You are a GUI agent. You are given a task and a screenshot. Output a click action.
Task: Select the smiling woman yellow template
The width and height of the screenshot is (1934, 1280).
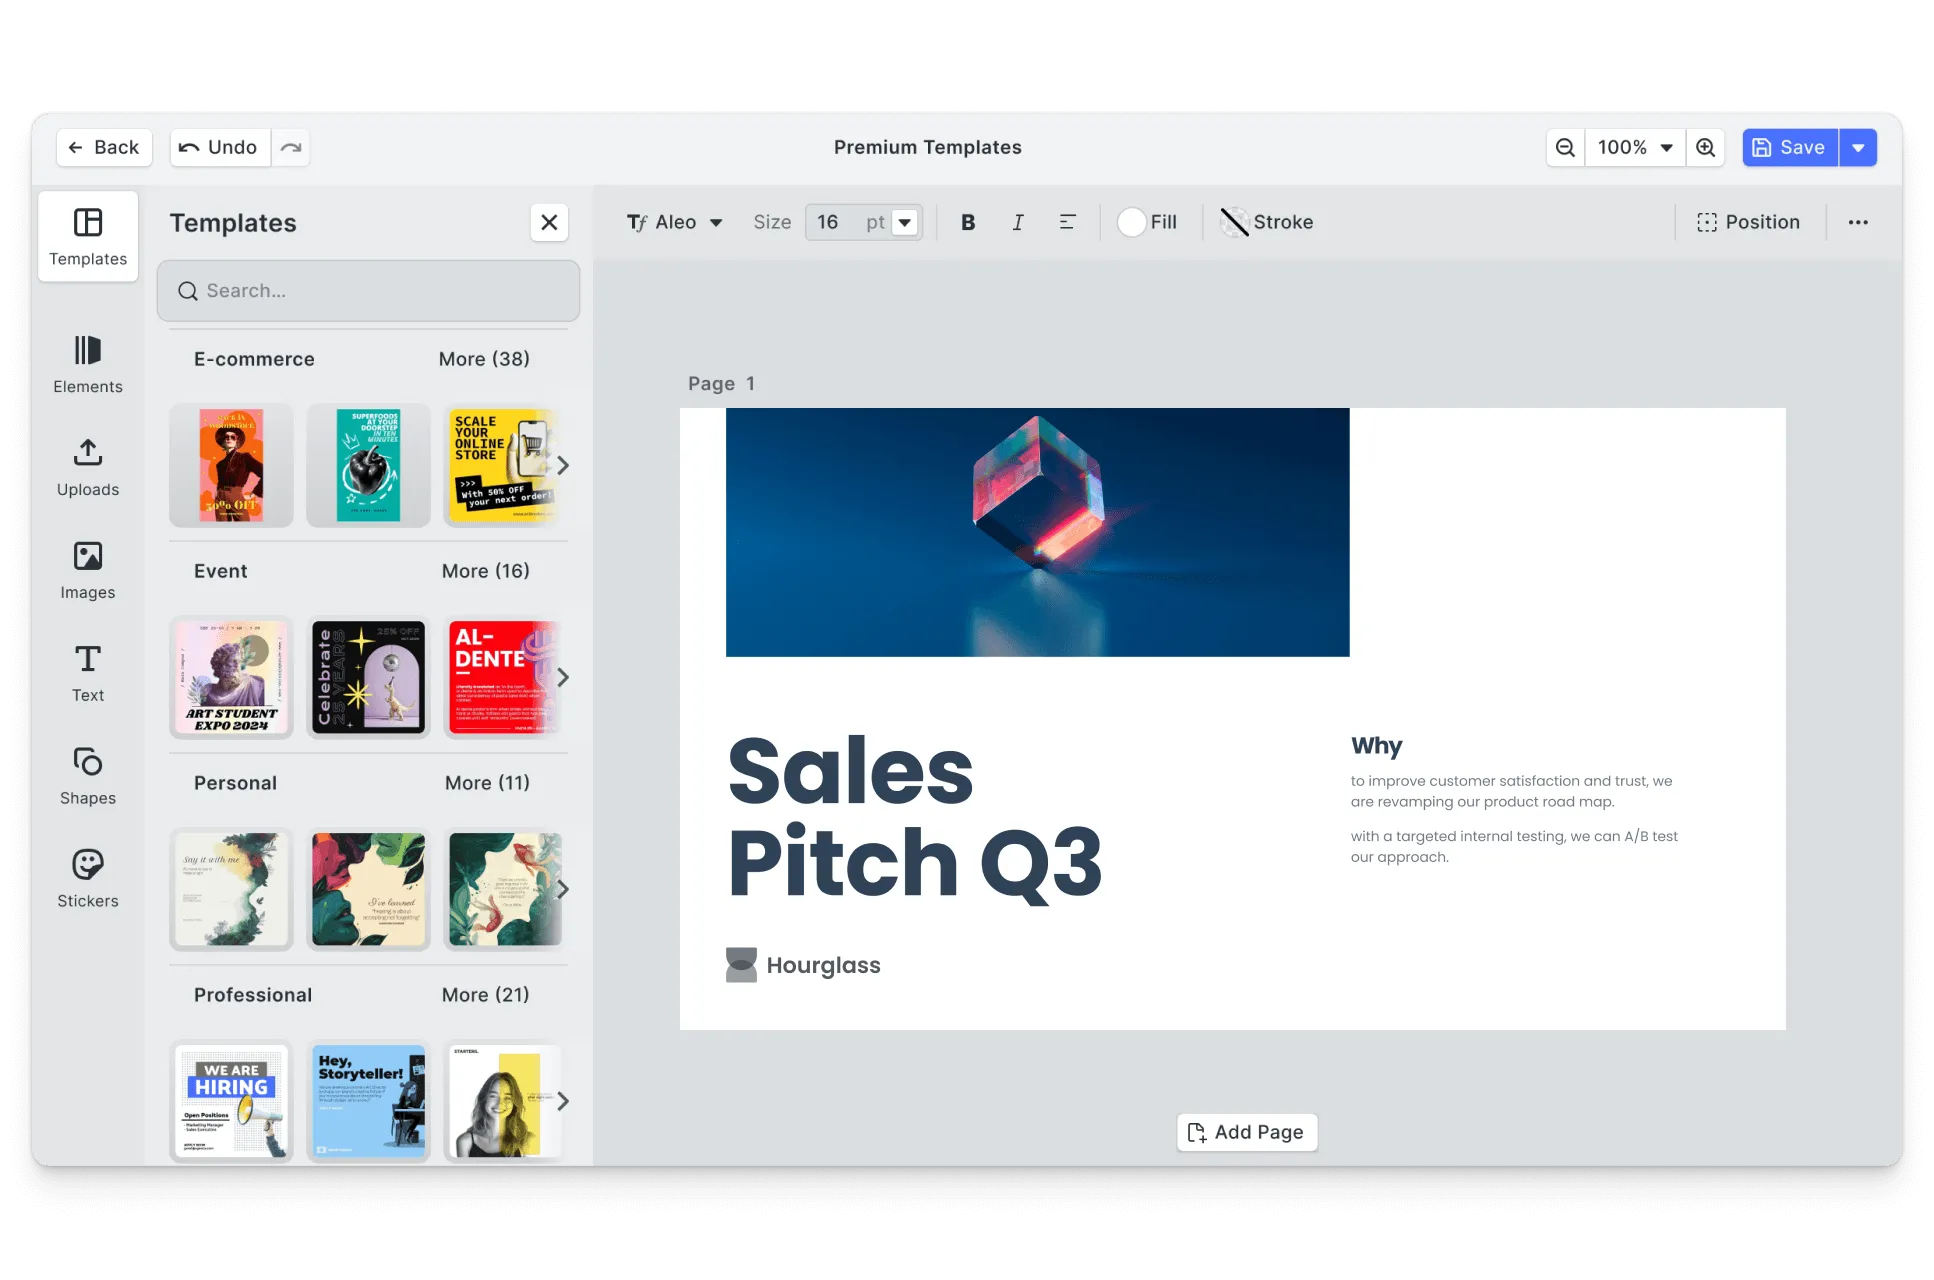click(503, 1101)
